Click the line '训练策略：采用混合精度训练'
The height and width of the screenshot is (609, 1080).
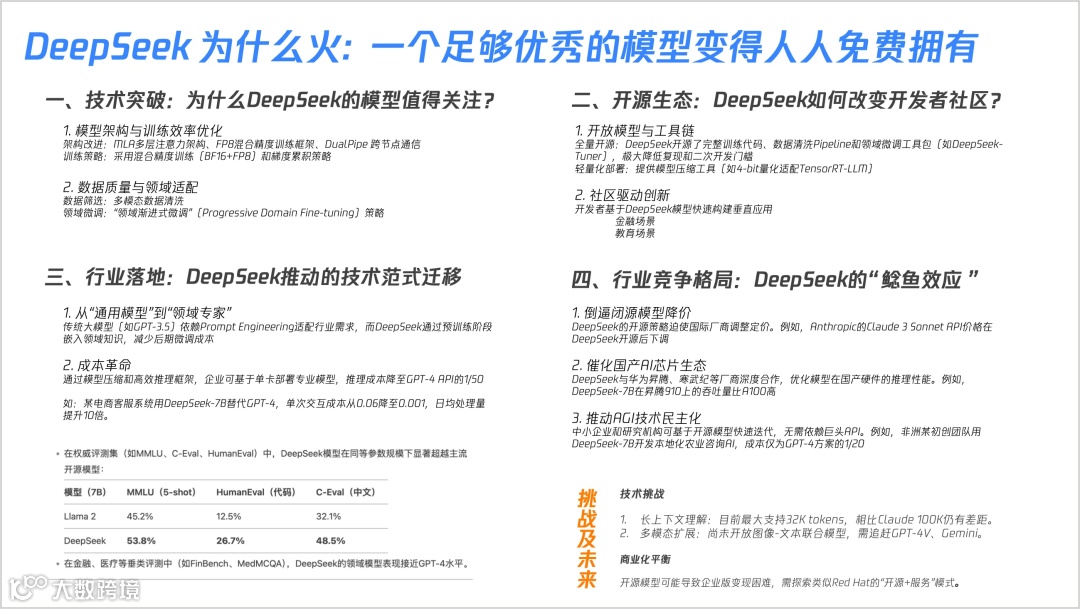pyautogui.click(x=197, y=156)
